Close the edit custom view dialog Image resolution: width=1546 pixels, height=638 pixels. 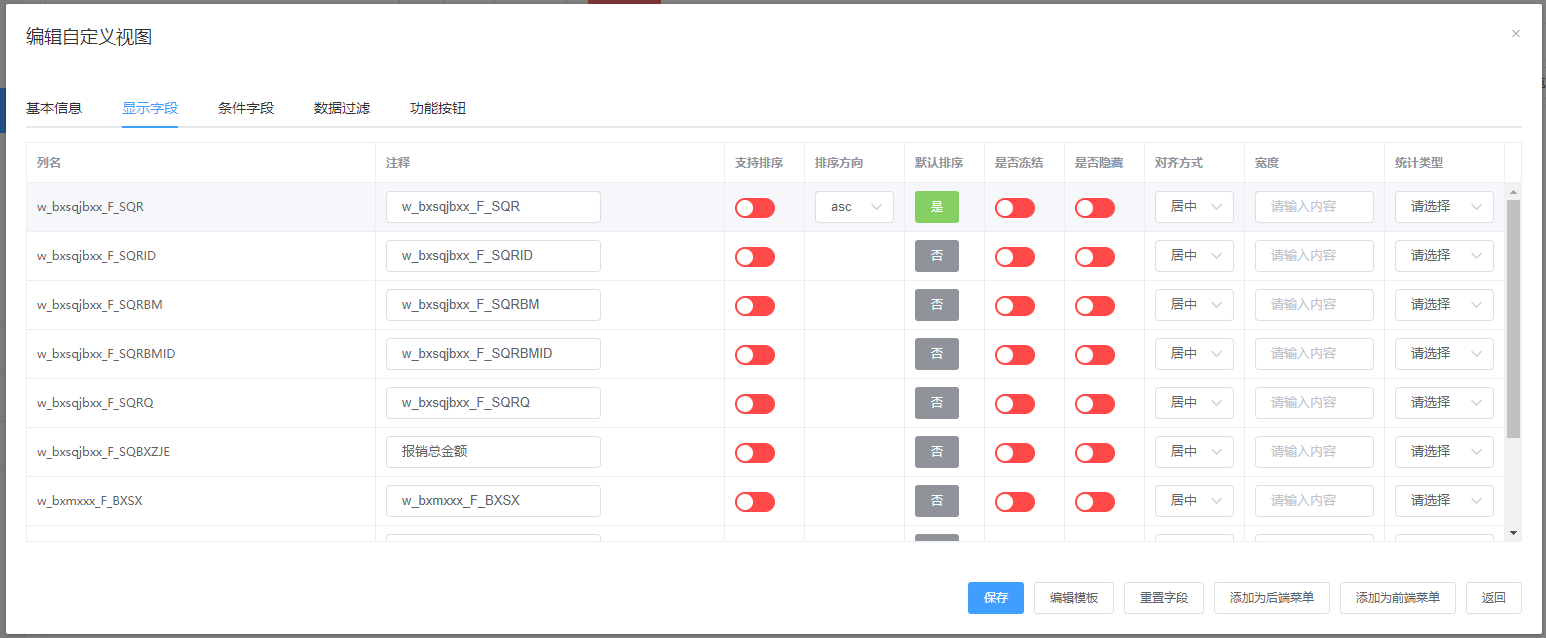point(1515,34)
